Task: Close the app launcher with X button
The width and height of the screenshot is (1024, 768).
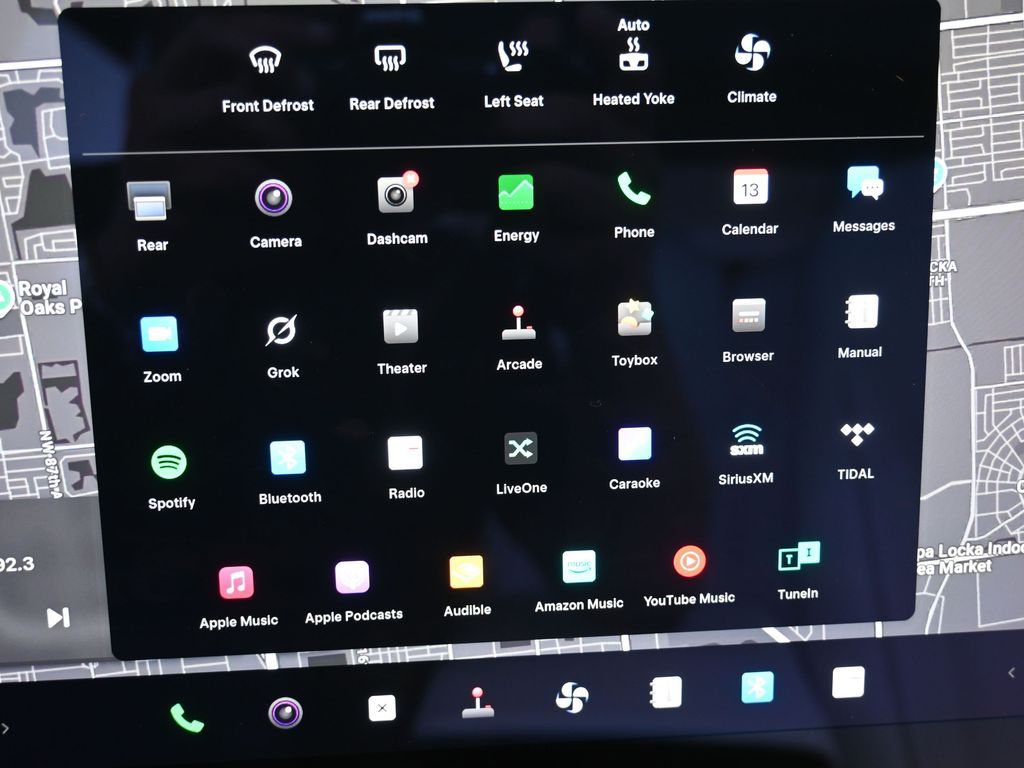Action: (382, 708)
